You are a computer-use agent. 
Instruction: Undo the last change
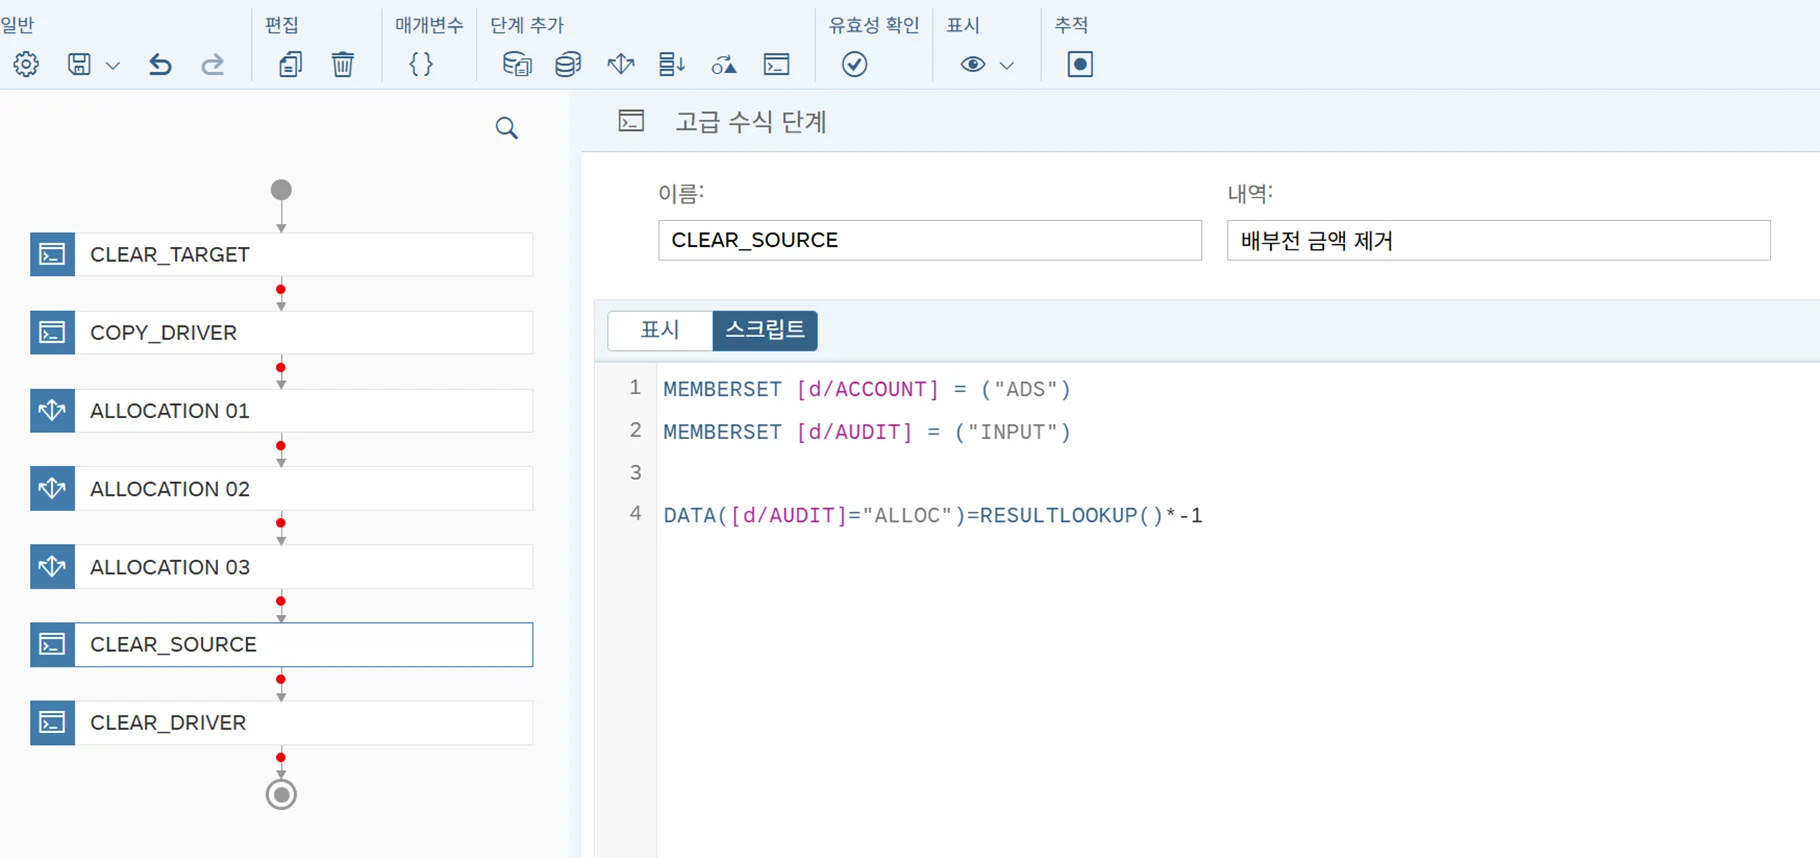[160, 64]
